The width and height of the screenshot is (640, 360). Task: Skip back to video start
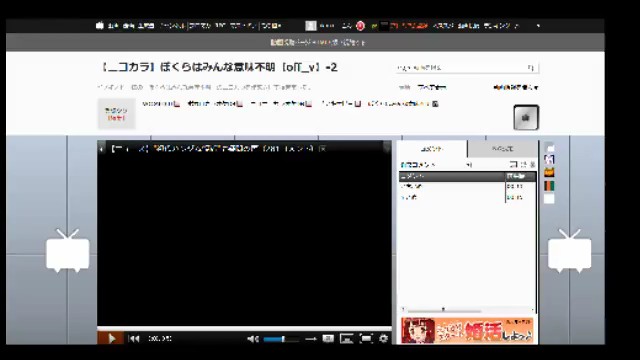(x=134, y=338)
